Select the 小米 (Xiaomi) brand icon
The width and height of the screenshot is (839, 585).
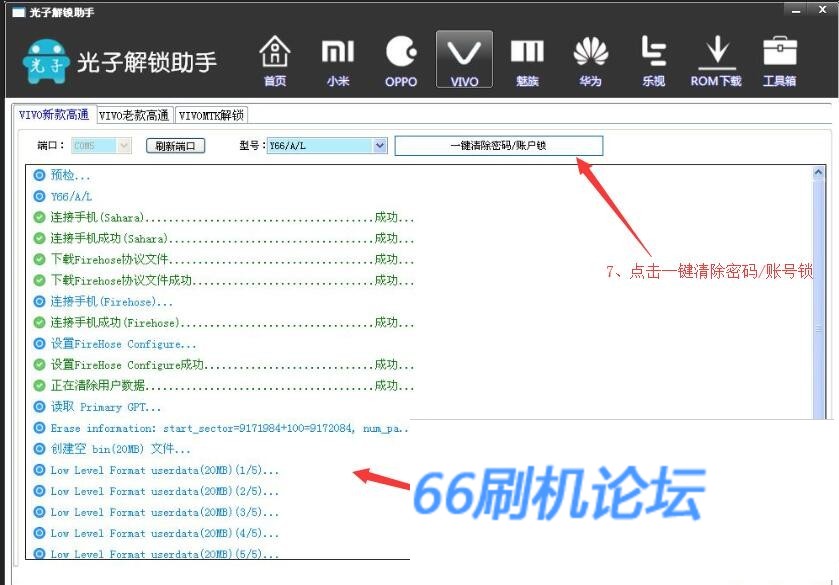pyautogui.click(x=338, y=60)
